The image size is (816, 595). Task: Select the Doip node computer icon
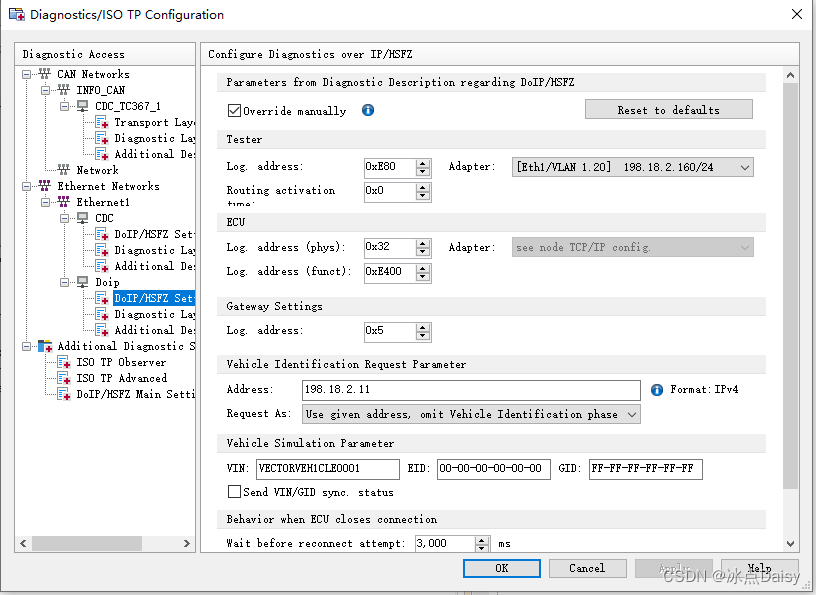click(82, 281)
